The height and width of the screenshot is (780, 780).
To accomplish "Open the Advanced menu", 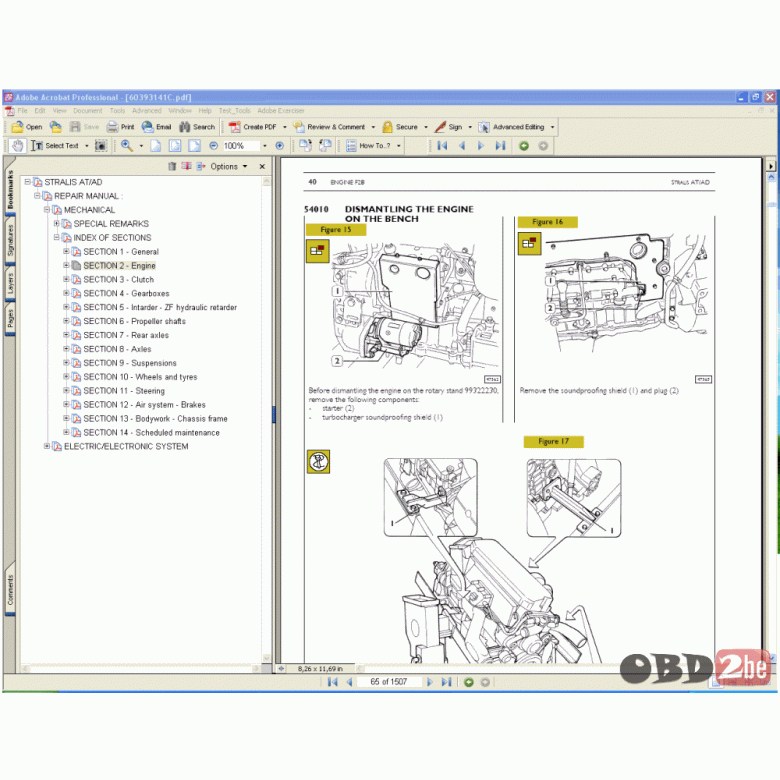I will point(147,111).
